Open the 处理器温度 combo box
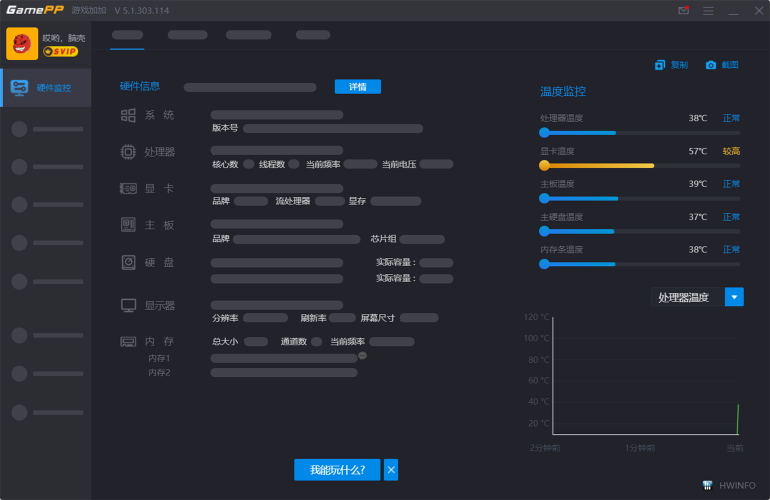Image resolution: width=770 pixels, height=500 pixels. (685, 297)
